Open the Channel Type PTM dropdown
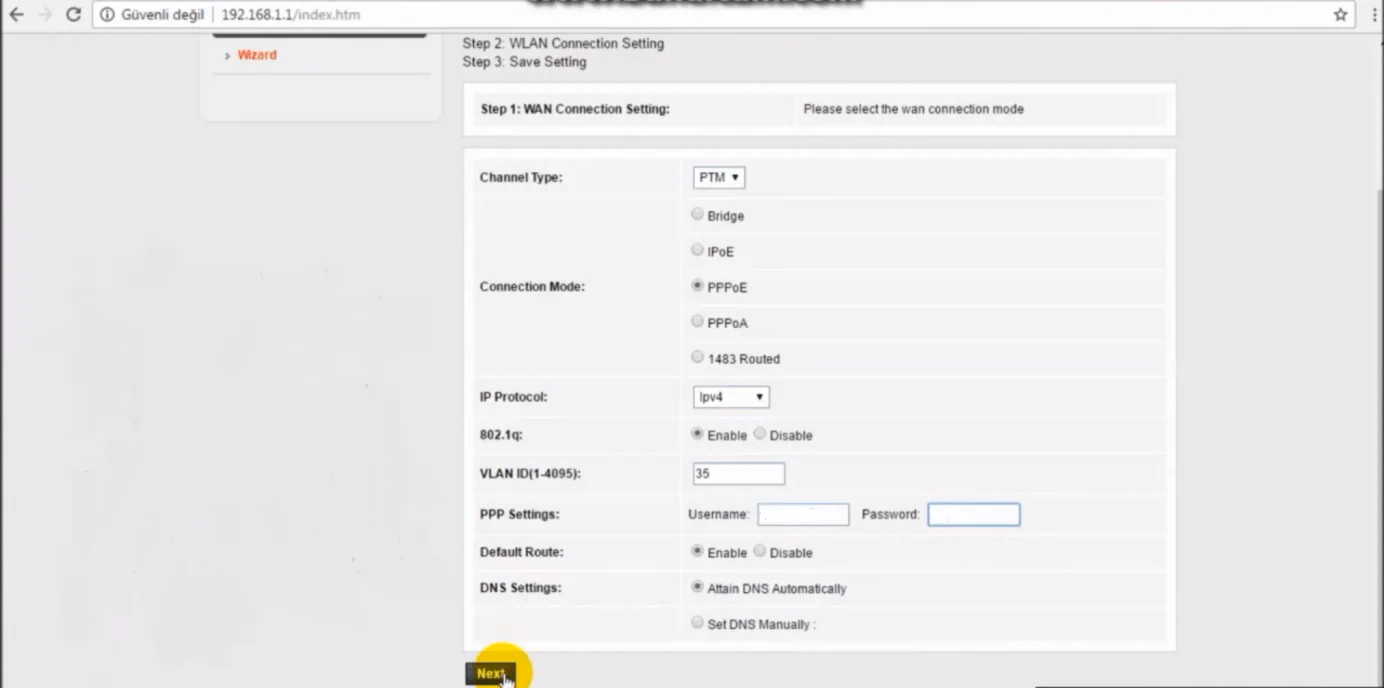This screenshot has width=1384, height=688. [x=719, y=177]
